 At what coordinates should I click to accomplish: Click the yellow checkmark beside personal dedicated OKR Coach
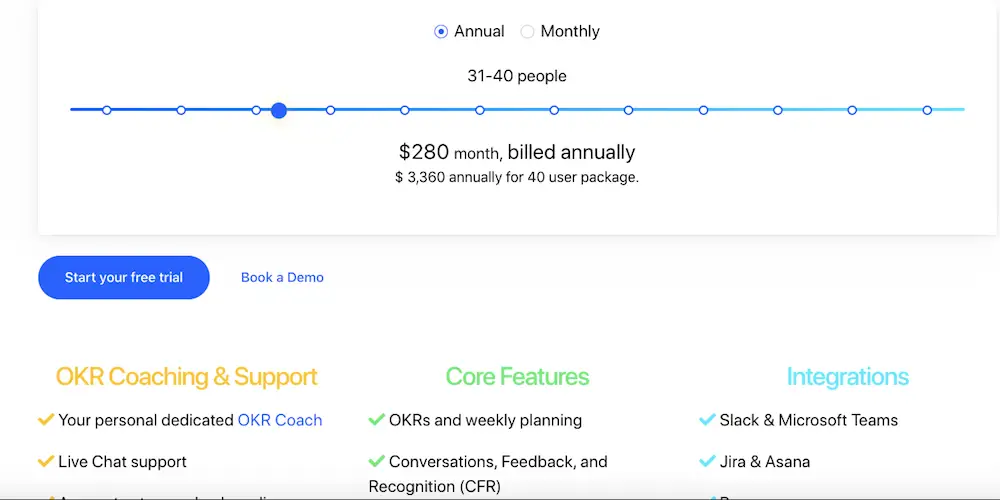point(45,420)
